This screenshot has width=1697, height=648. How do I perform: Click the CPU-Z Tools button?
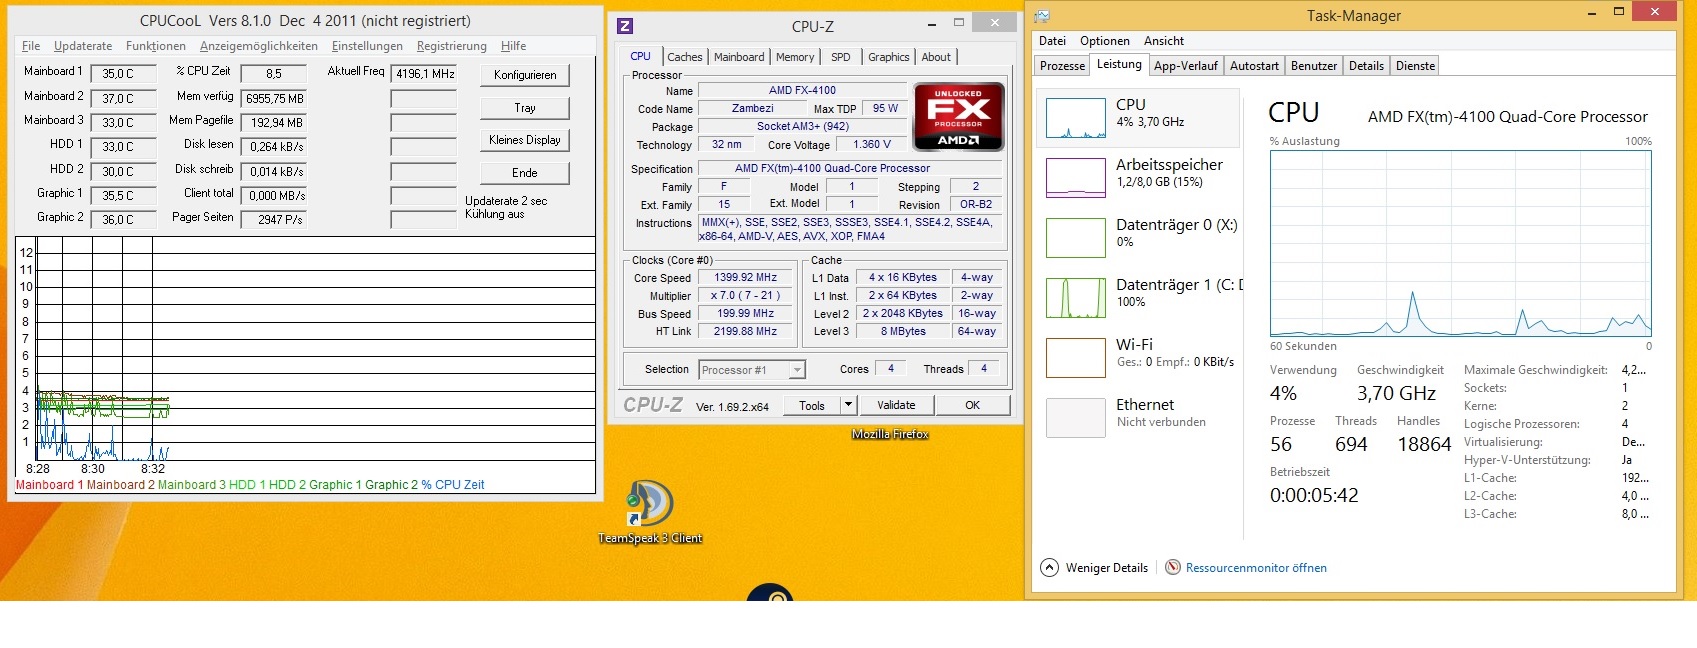coord(812,405)
